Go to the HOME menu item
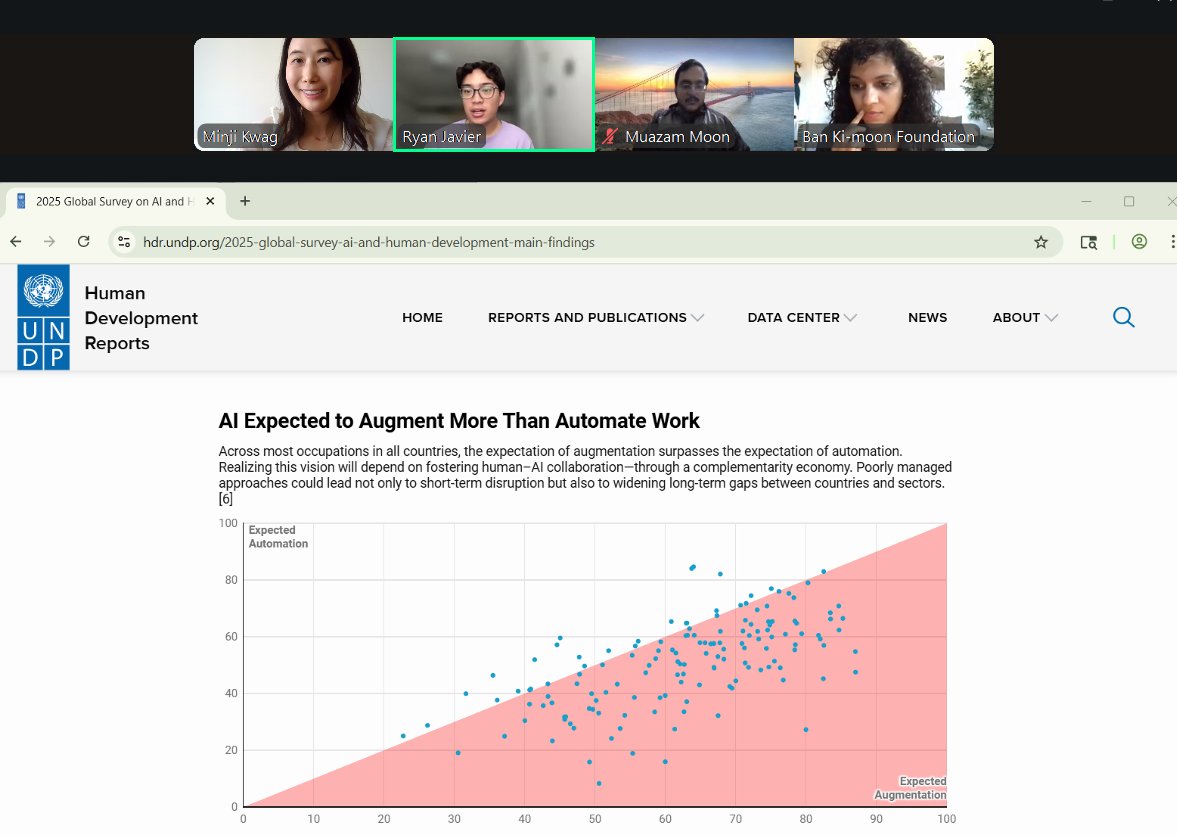This screenshot has width=1177, height=835. click(x=422, y=318)
